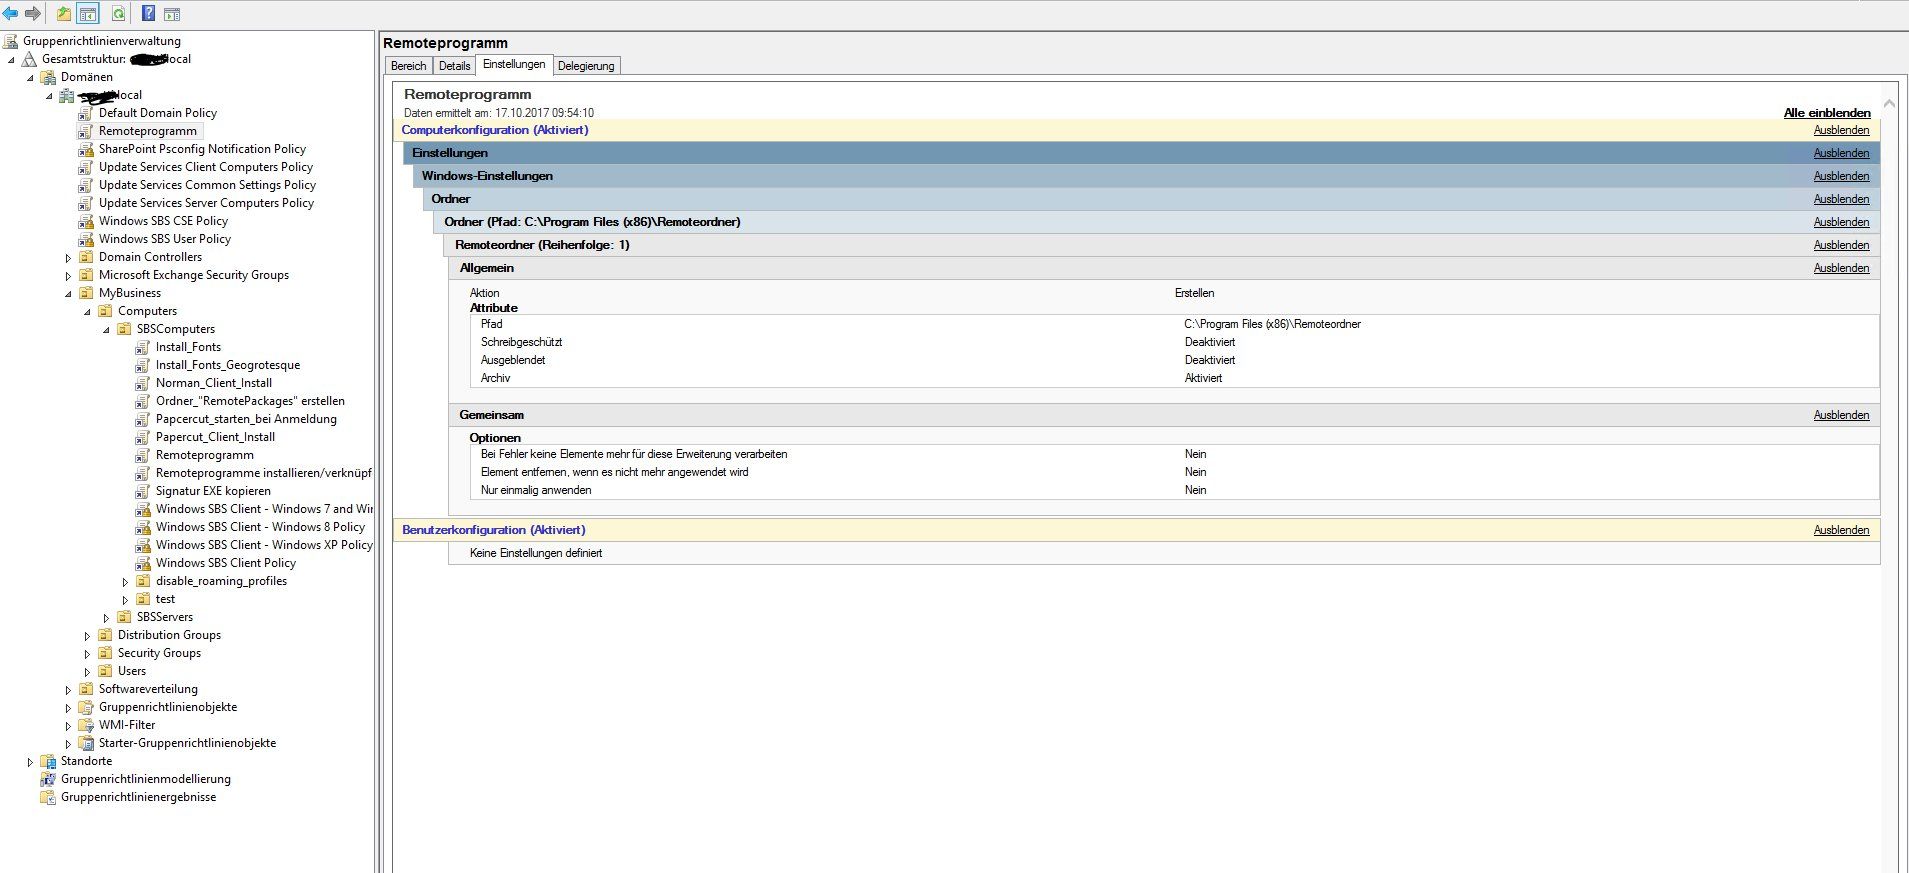Click the Starter-Gruppenrichtlinienobjekte icon

(86, 743)
